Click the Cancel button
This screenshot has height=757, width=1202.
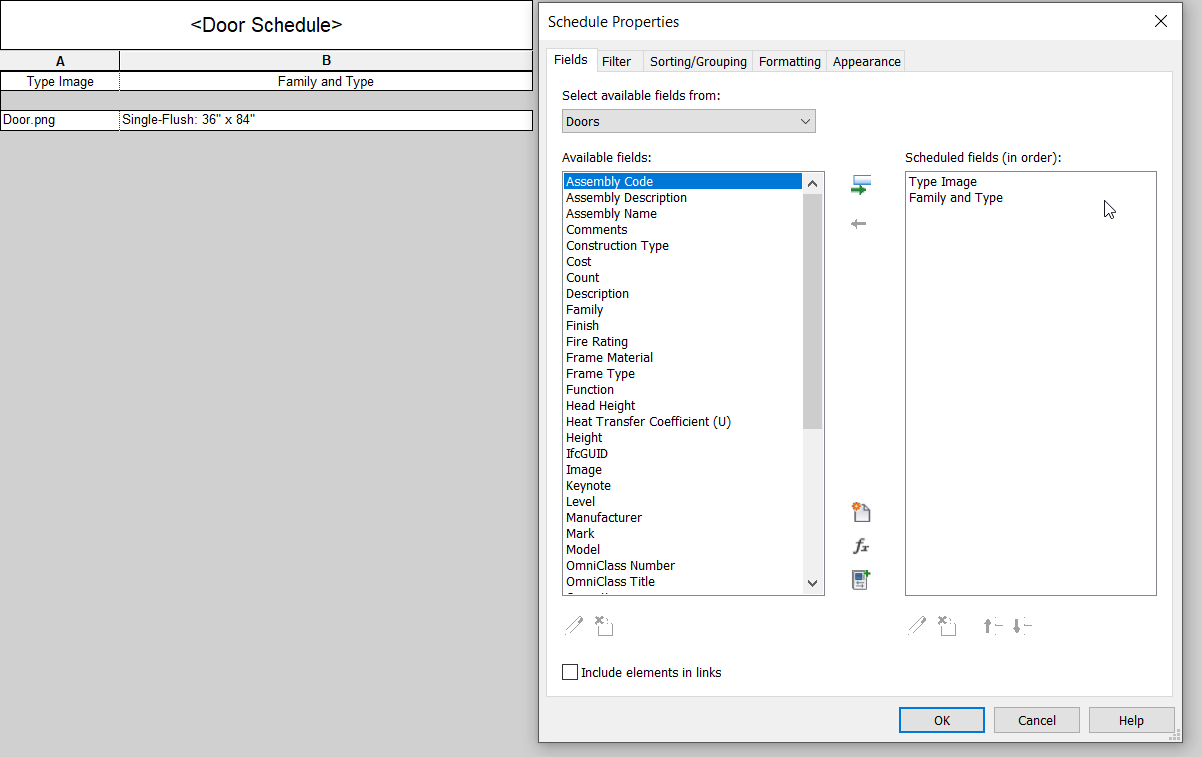[x=1037, y=720]
